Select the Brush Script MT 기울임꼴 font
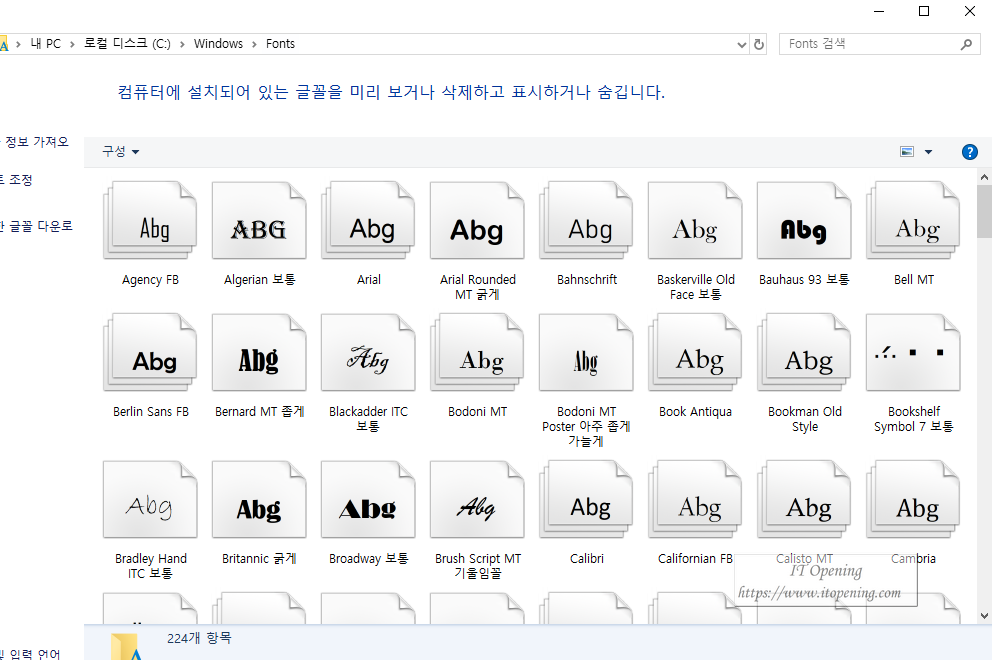992x660 pixels. (477, 499)
